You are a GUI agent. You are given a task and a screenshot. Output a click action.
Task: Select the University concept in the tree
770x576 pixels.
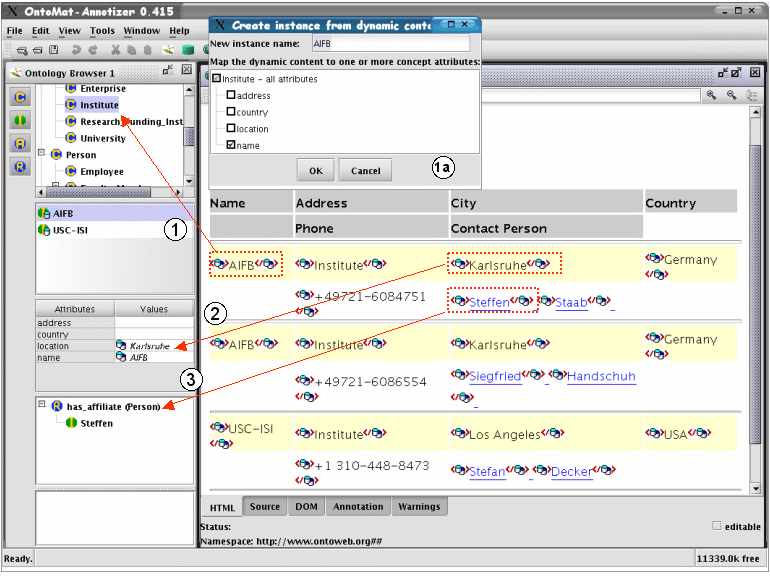[x=96, y=138]
